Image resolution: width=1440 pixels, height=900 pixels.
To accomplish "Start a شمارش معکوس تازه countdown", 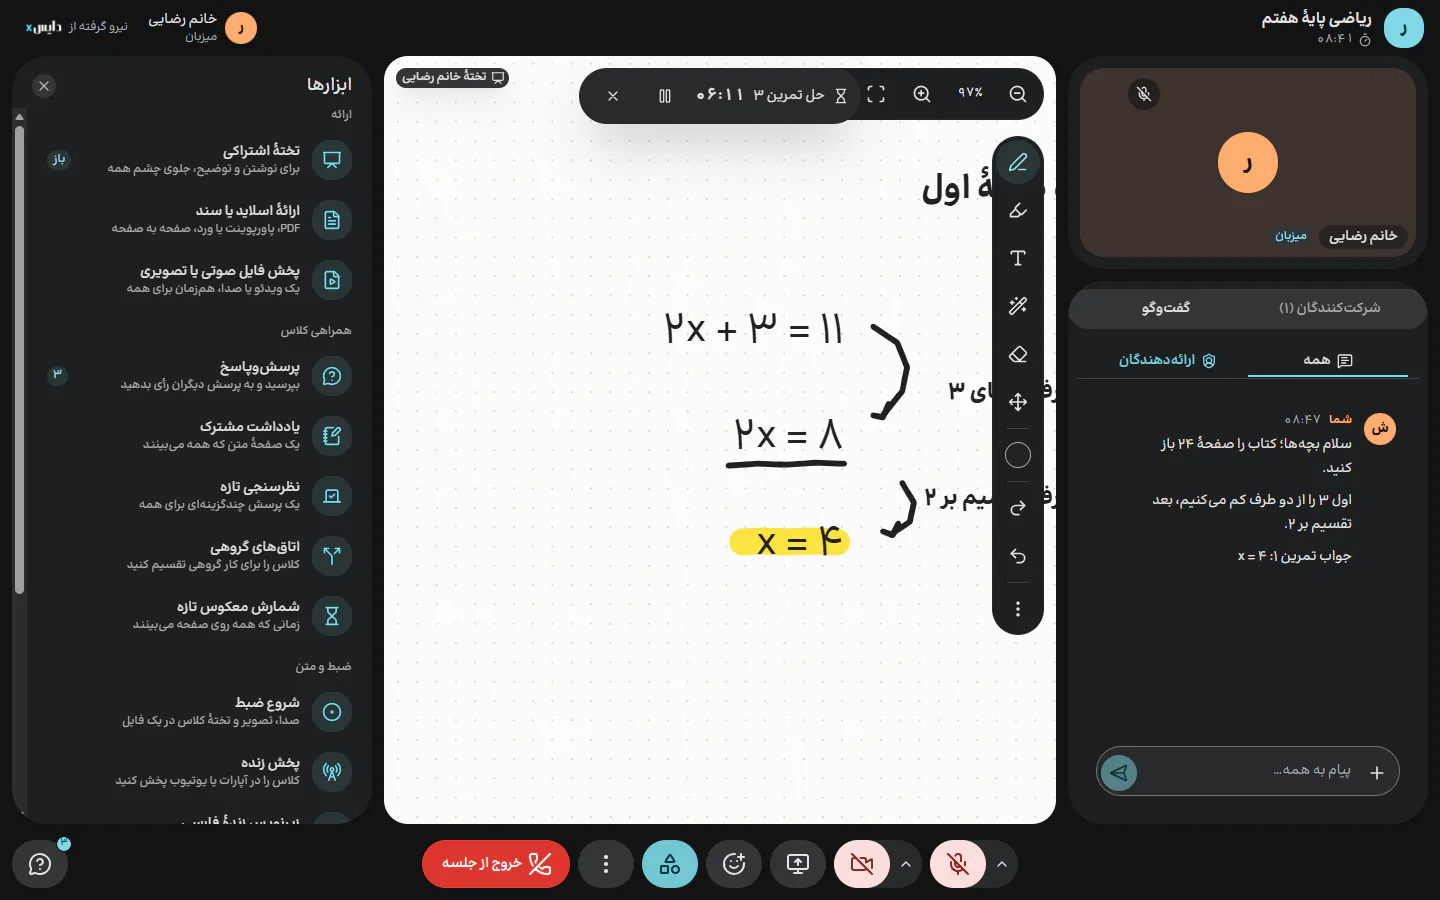I will [x=190, y=616].
